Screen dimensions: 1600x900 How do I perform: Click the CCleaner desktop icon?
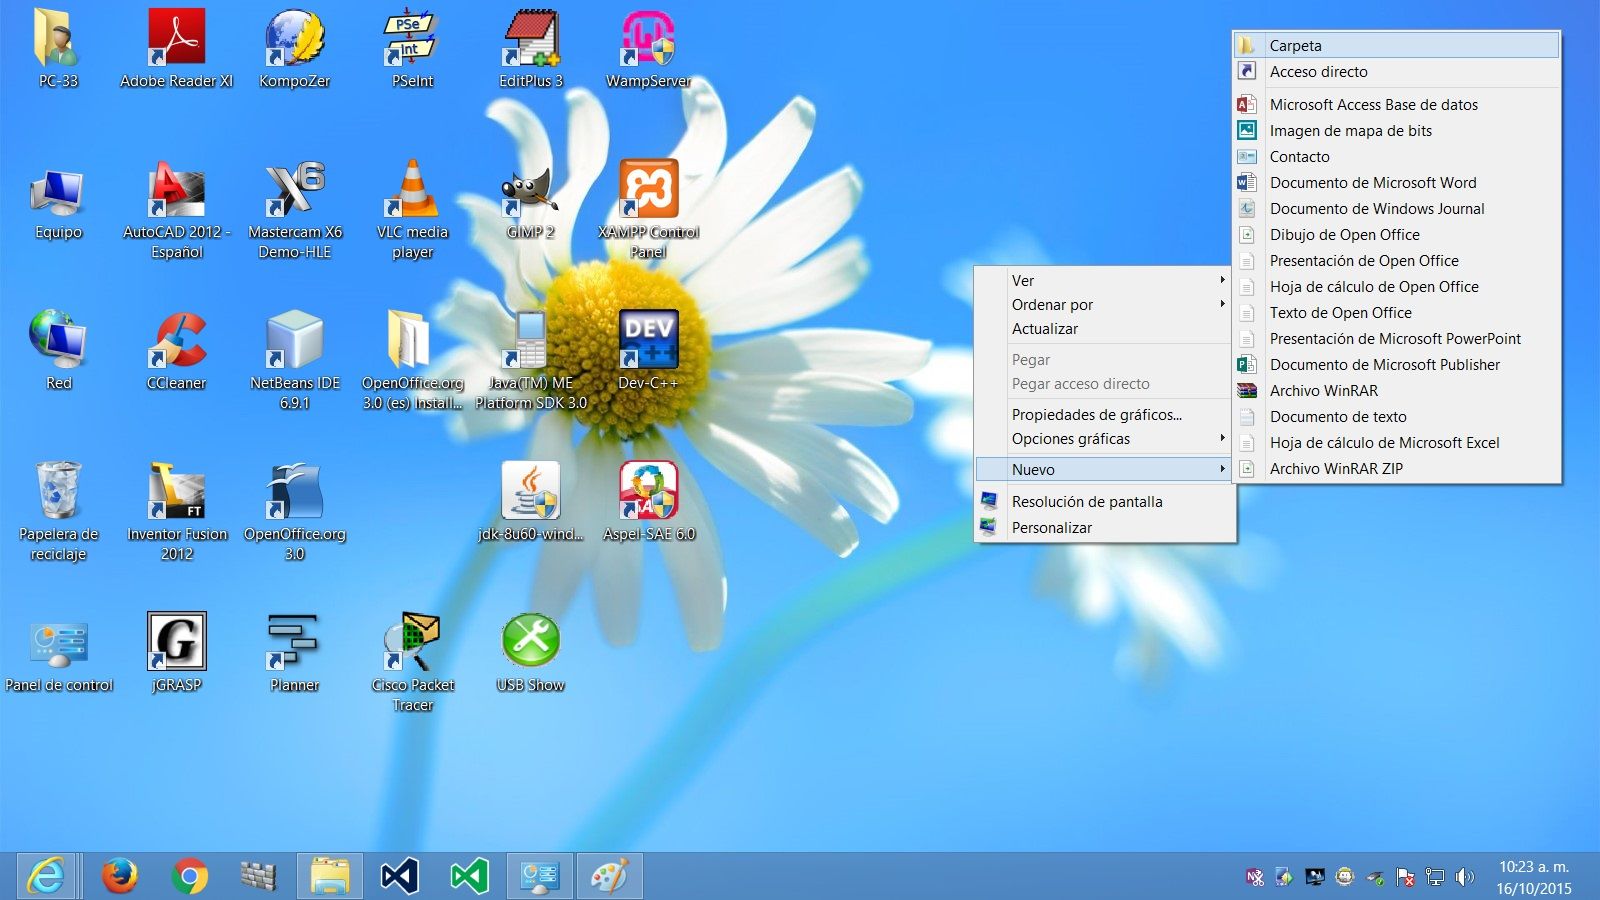[177, 342]
